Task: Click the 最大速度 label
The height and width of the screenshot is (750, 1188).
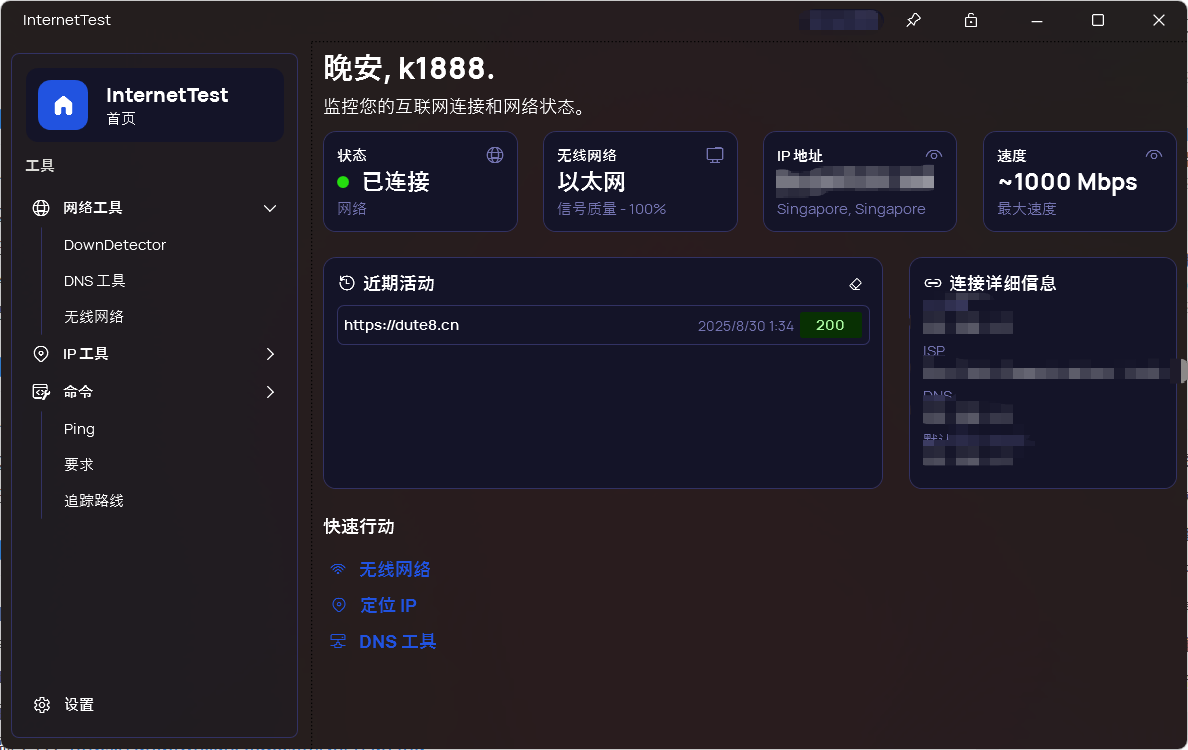Action: [1027, 209]
